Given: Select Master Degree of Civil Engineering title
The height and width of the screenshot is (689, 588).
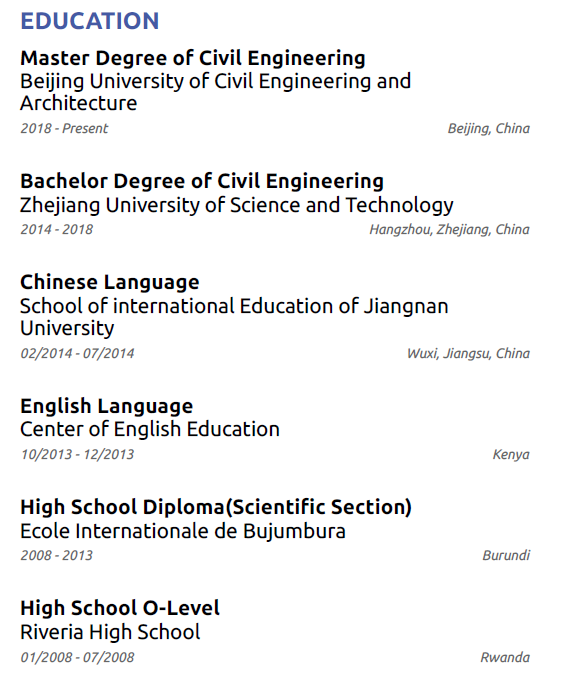Looking at the screenshot, I should pyautogui.click(x=193, y=58).
